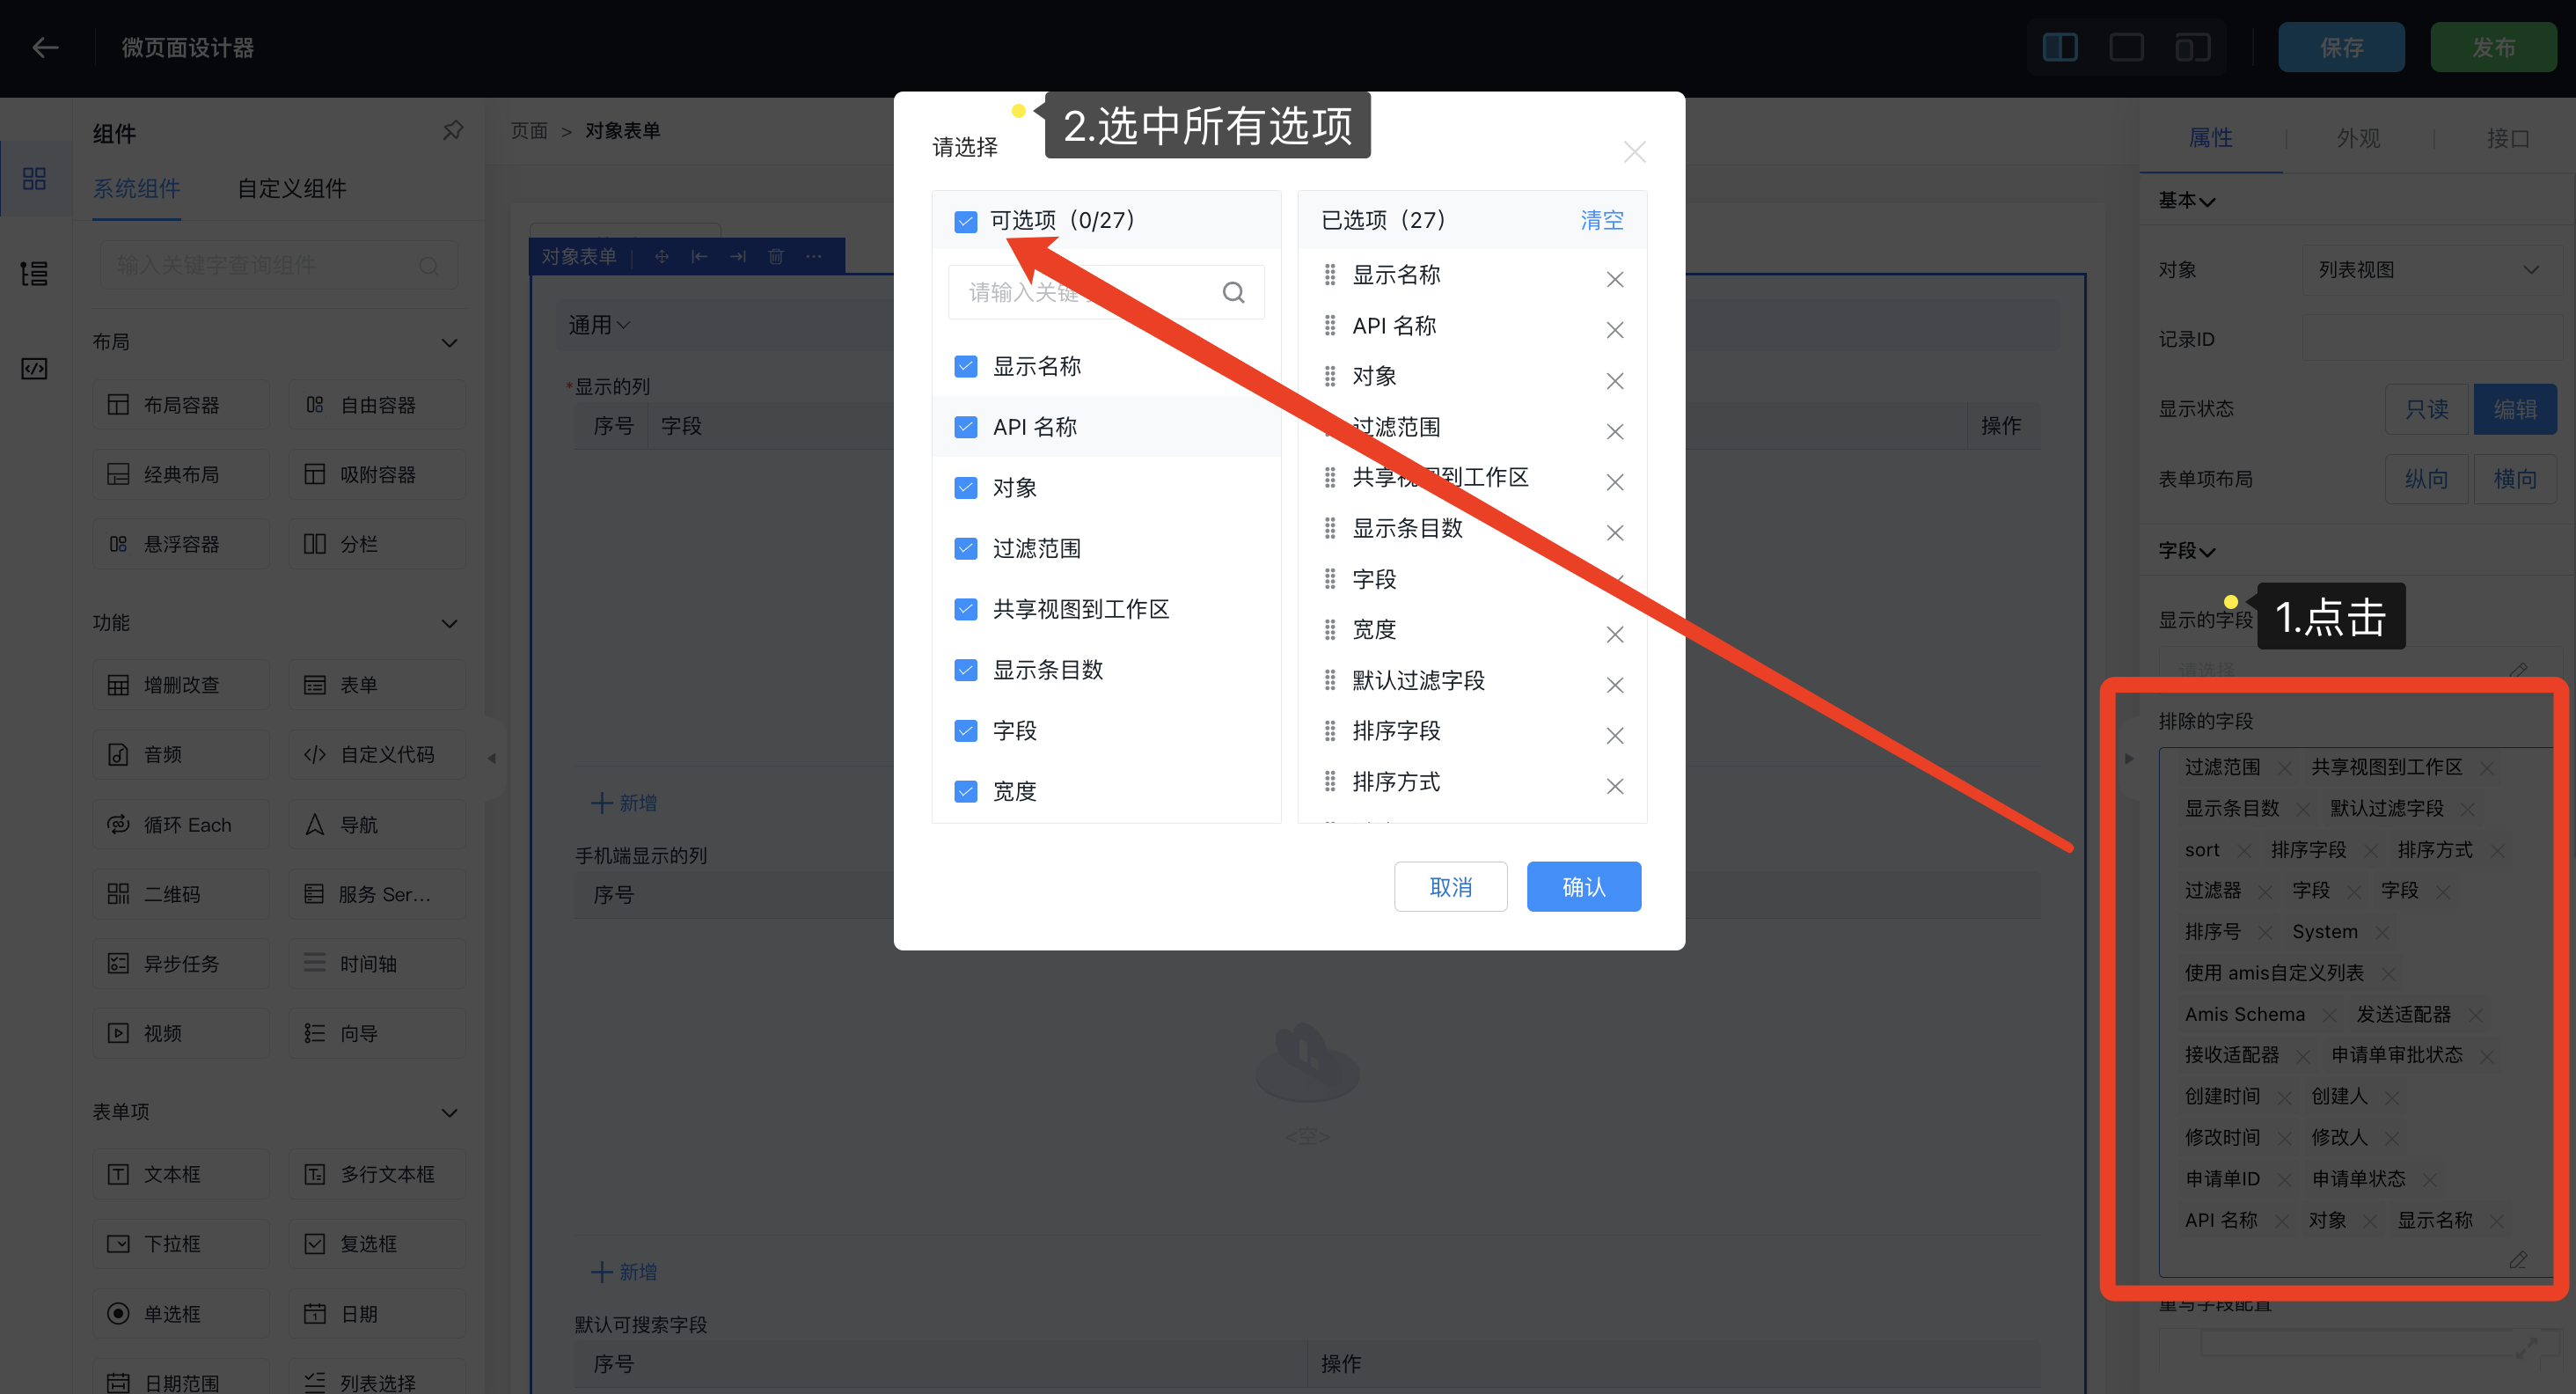Uncheck the 可选项 select-all checkbox
This screenshot has width=2576, height=1394.
tap(965, 220)
